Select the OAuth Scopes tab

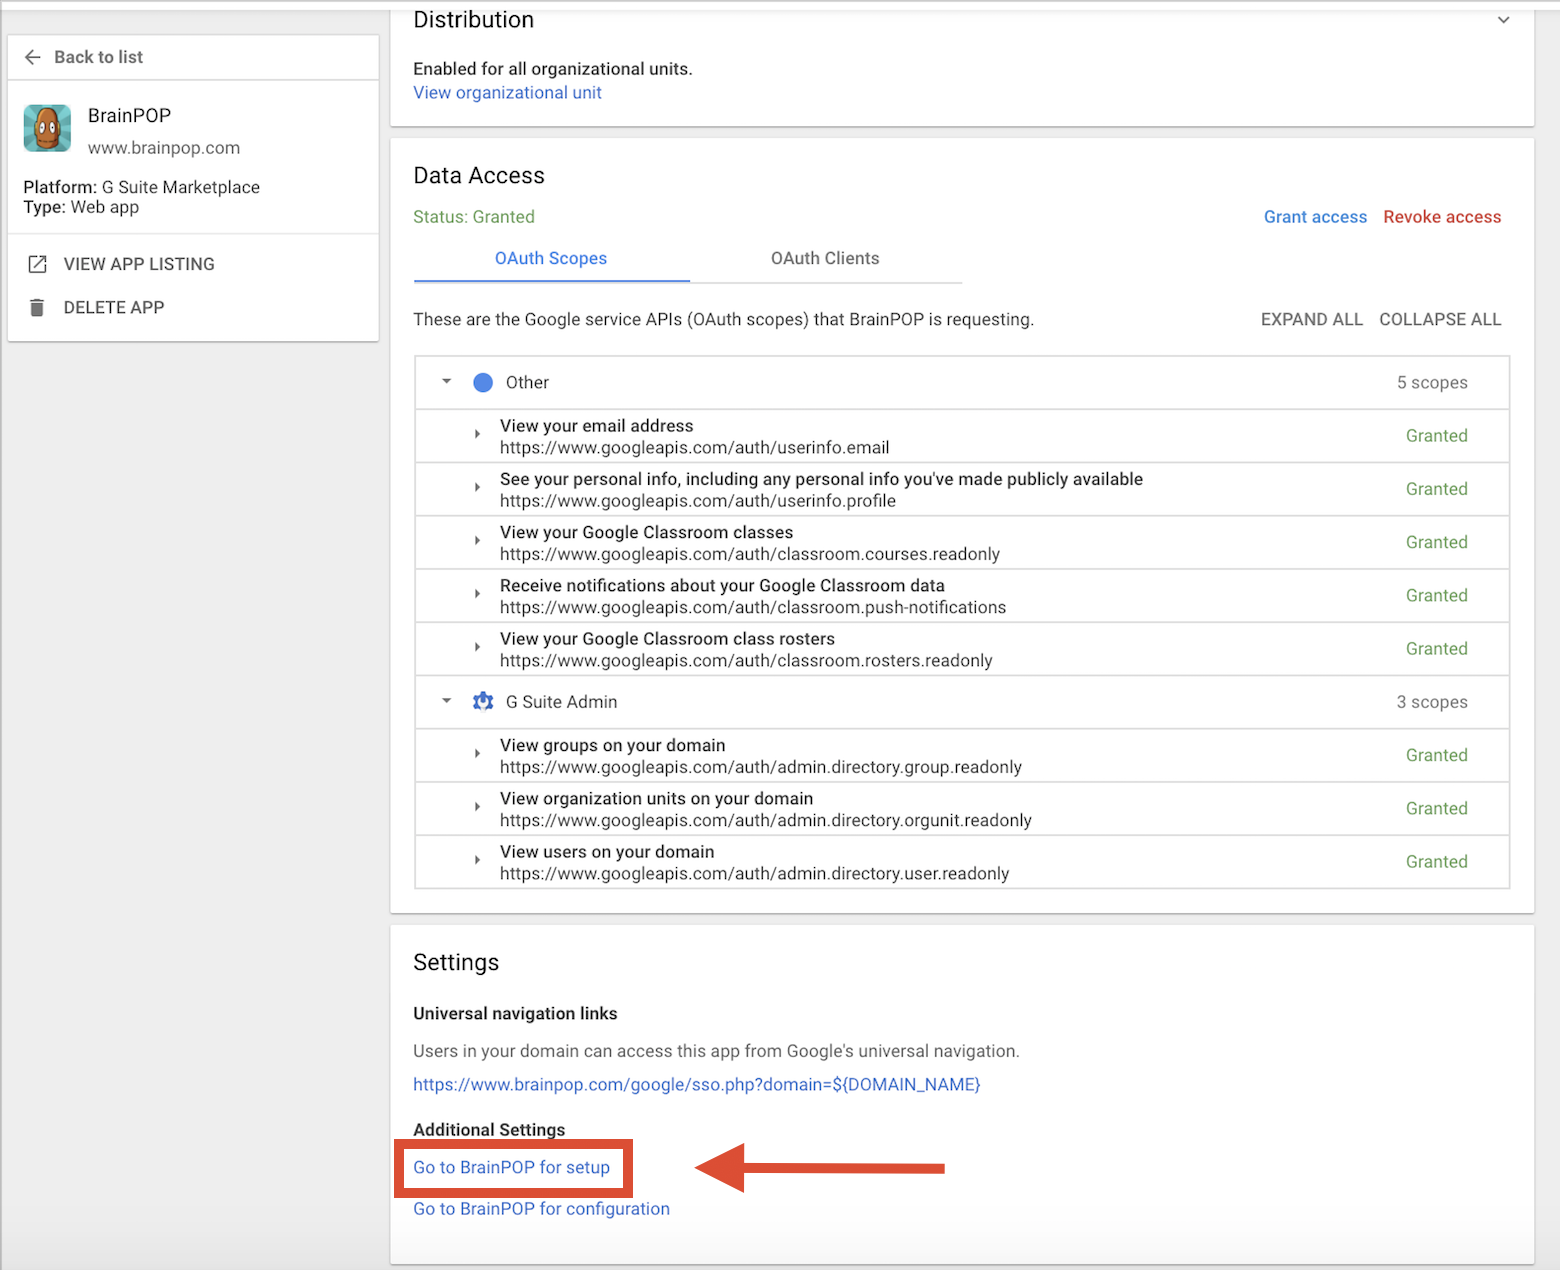[551, 258]
